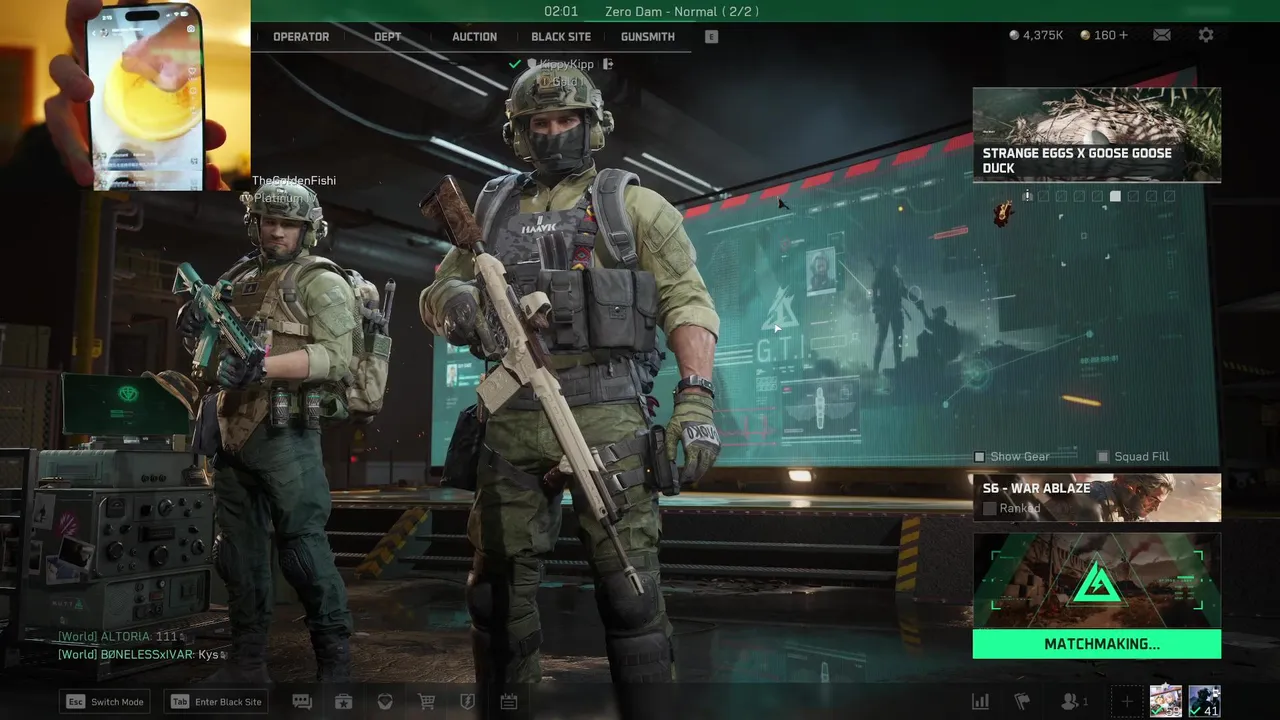This screenshot has width=1280, height=720.
Task: Click the Tab Enter Black Site button
Action: [x=216, y=702]
